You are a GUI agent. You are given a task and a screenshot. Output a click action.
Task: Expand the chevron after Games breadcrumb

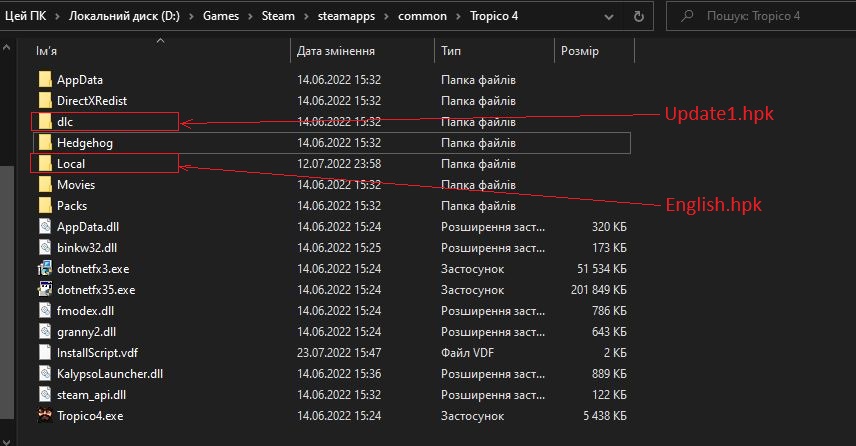[x=250, y=16]
